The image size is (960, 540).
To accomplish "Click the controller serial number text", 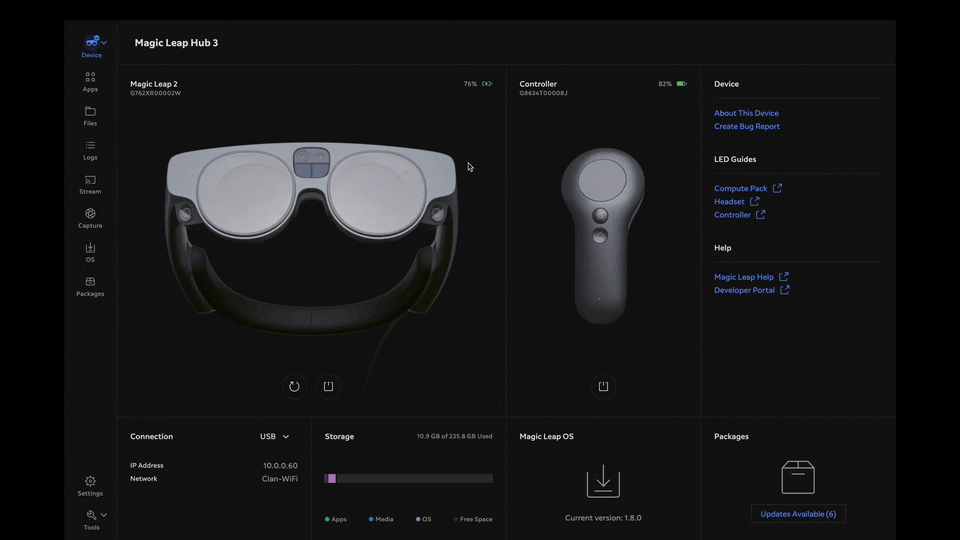I will pyautogui.click(x=544, y=94).
